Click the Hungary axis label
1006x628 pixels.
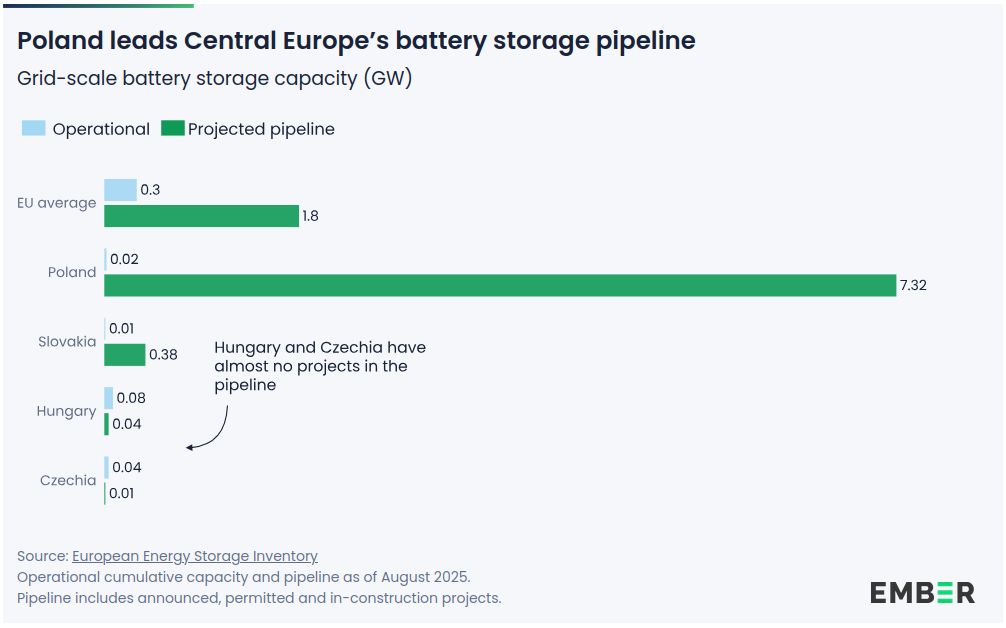pyautogui.click(x=66, y=411)
